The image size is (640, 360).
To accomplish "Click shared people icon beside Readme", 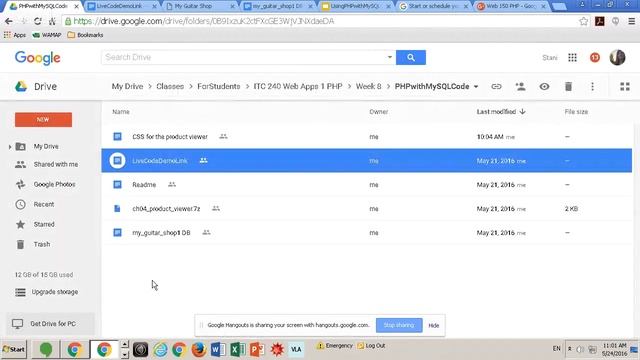I will (172, 184).
